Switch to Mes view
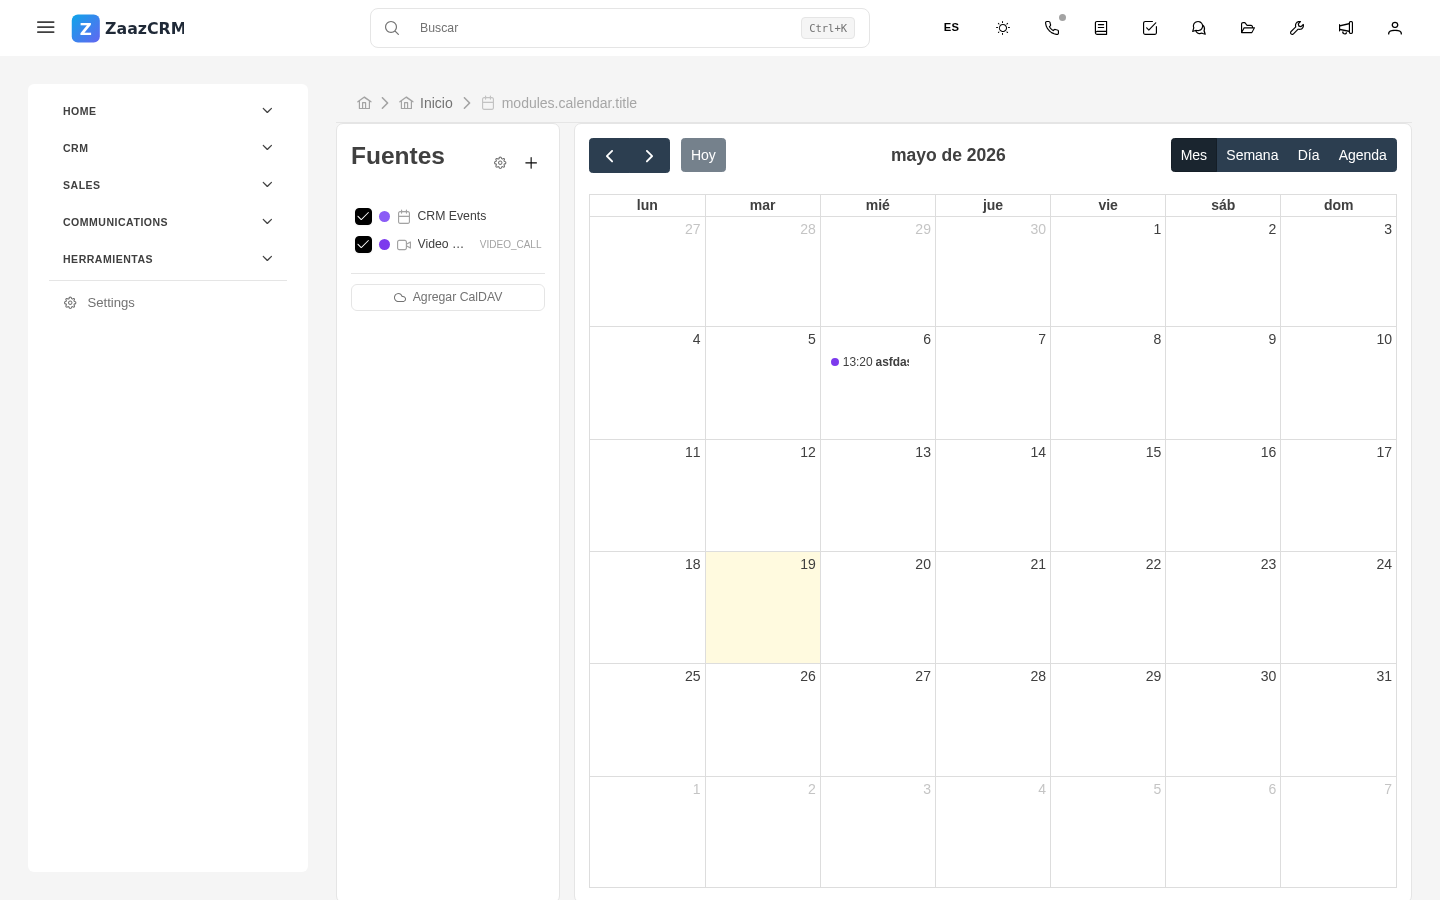The width and height of the screenshot is (1440, 900). coord(1194,155)
